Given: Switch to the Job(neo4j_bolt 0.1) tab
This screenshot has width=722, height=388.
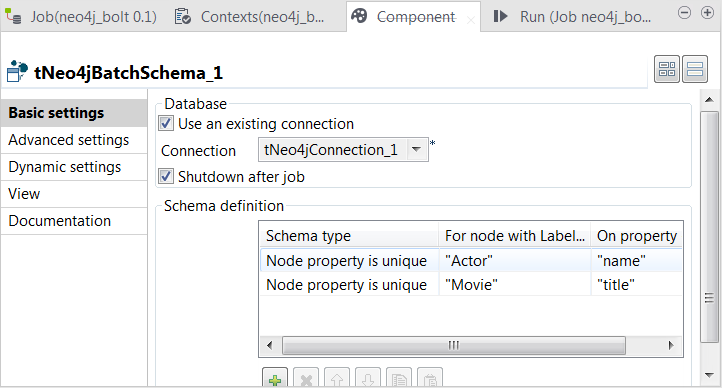Looking at the screenshot, I should [x=81, y=17].
